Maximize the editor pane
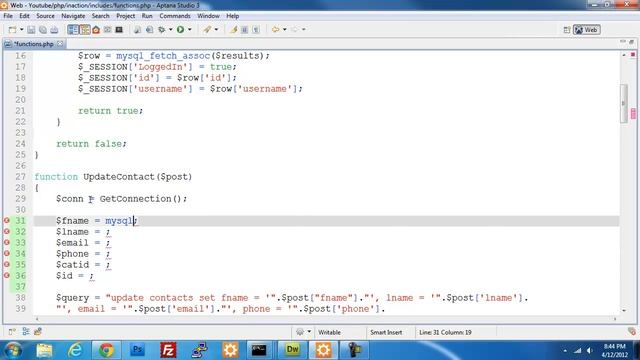The image size is (640, 360). point(631,42)
